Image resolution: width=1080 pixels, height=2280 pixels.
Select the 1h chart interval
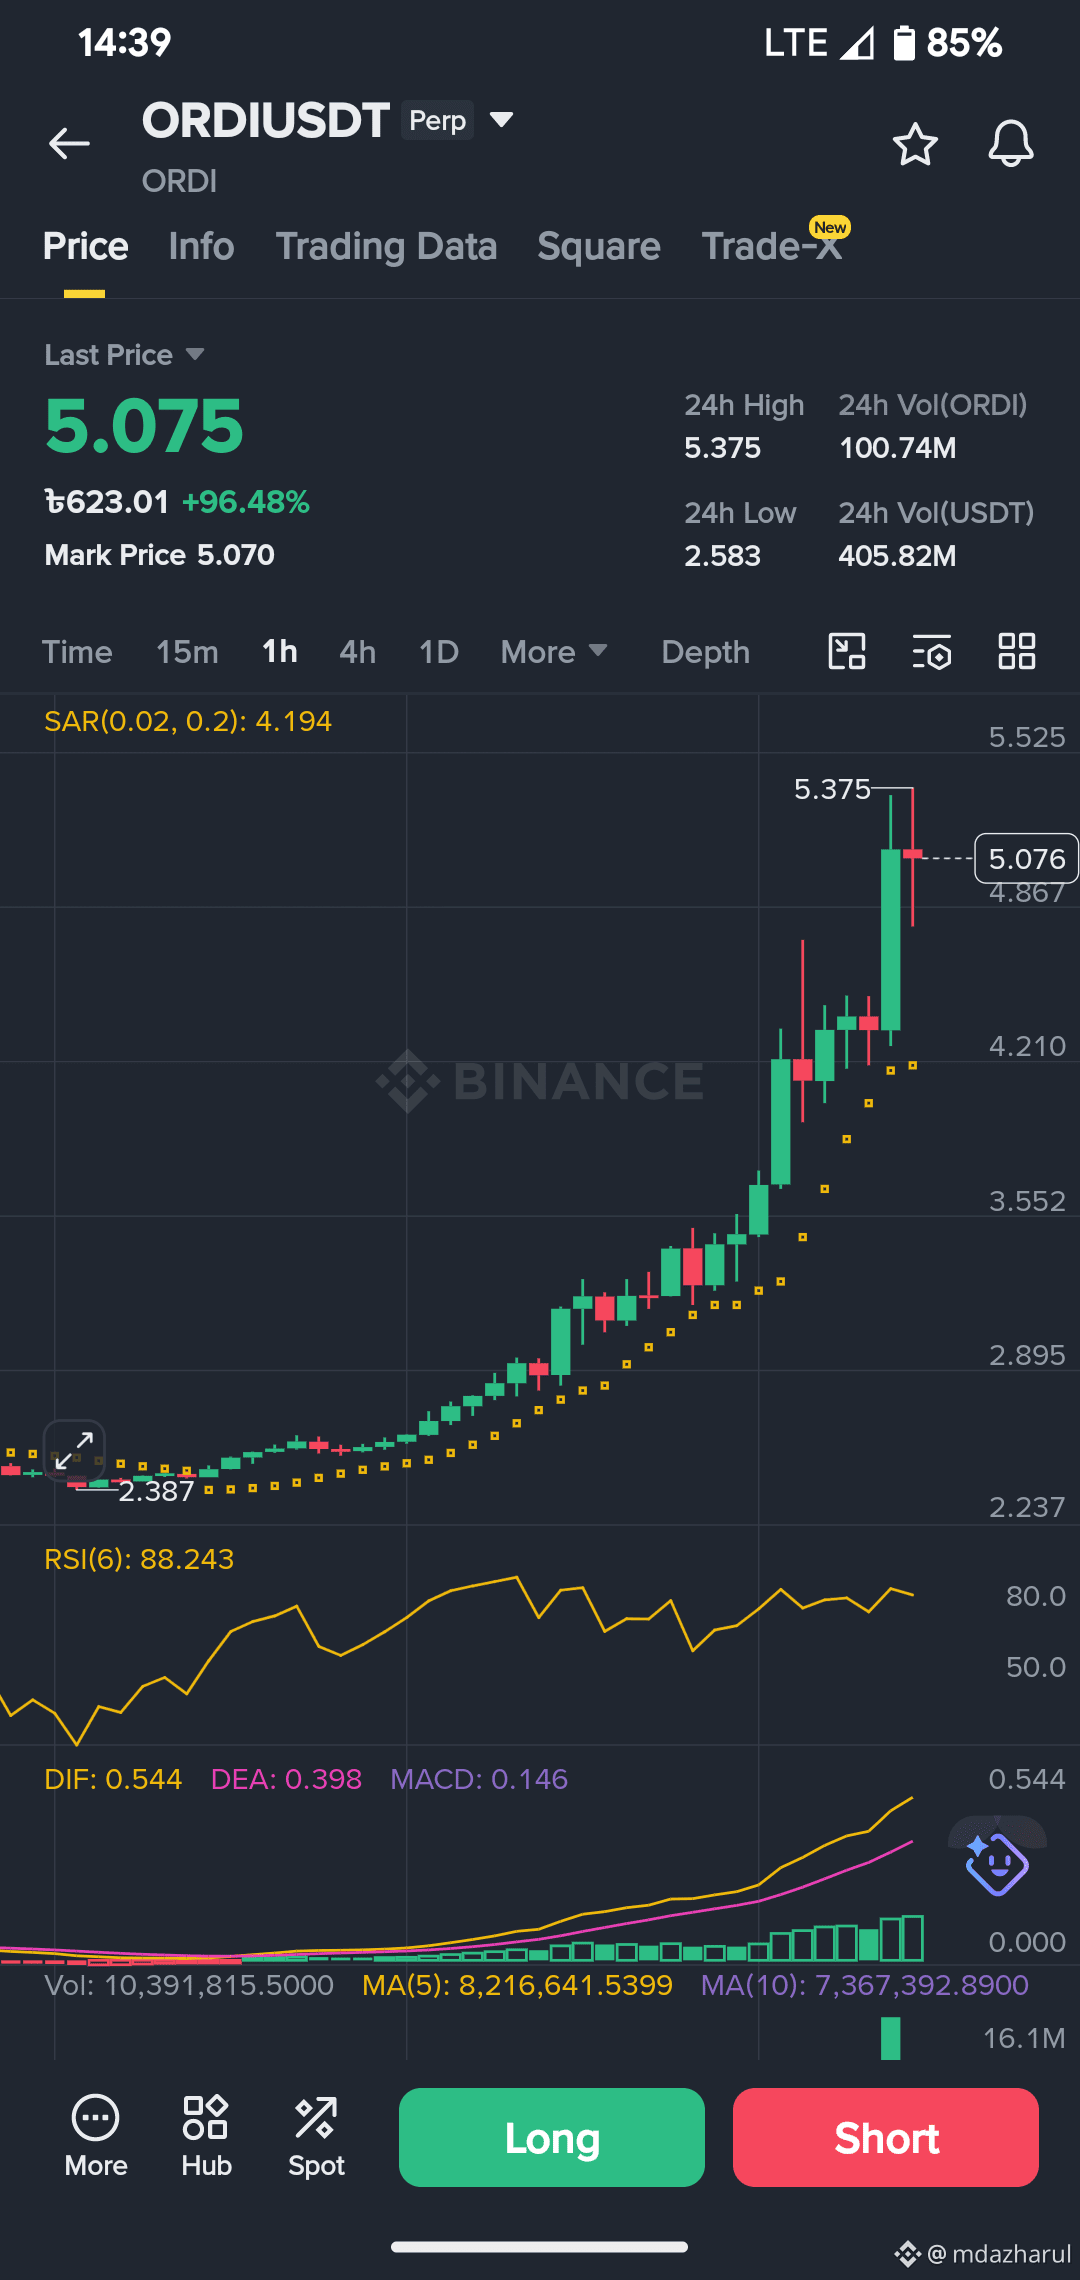280,652
